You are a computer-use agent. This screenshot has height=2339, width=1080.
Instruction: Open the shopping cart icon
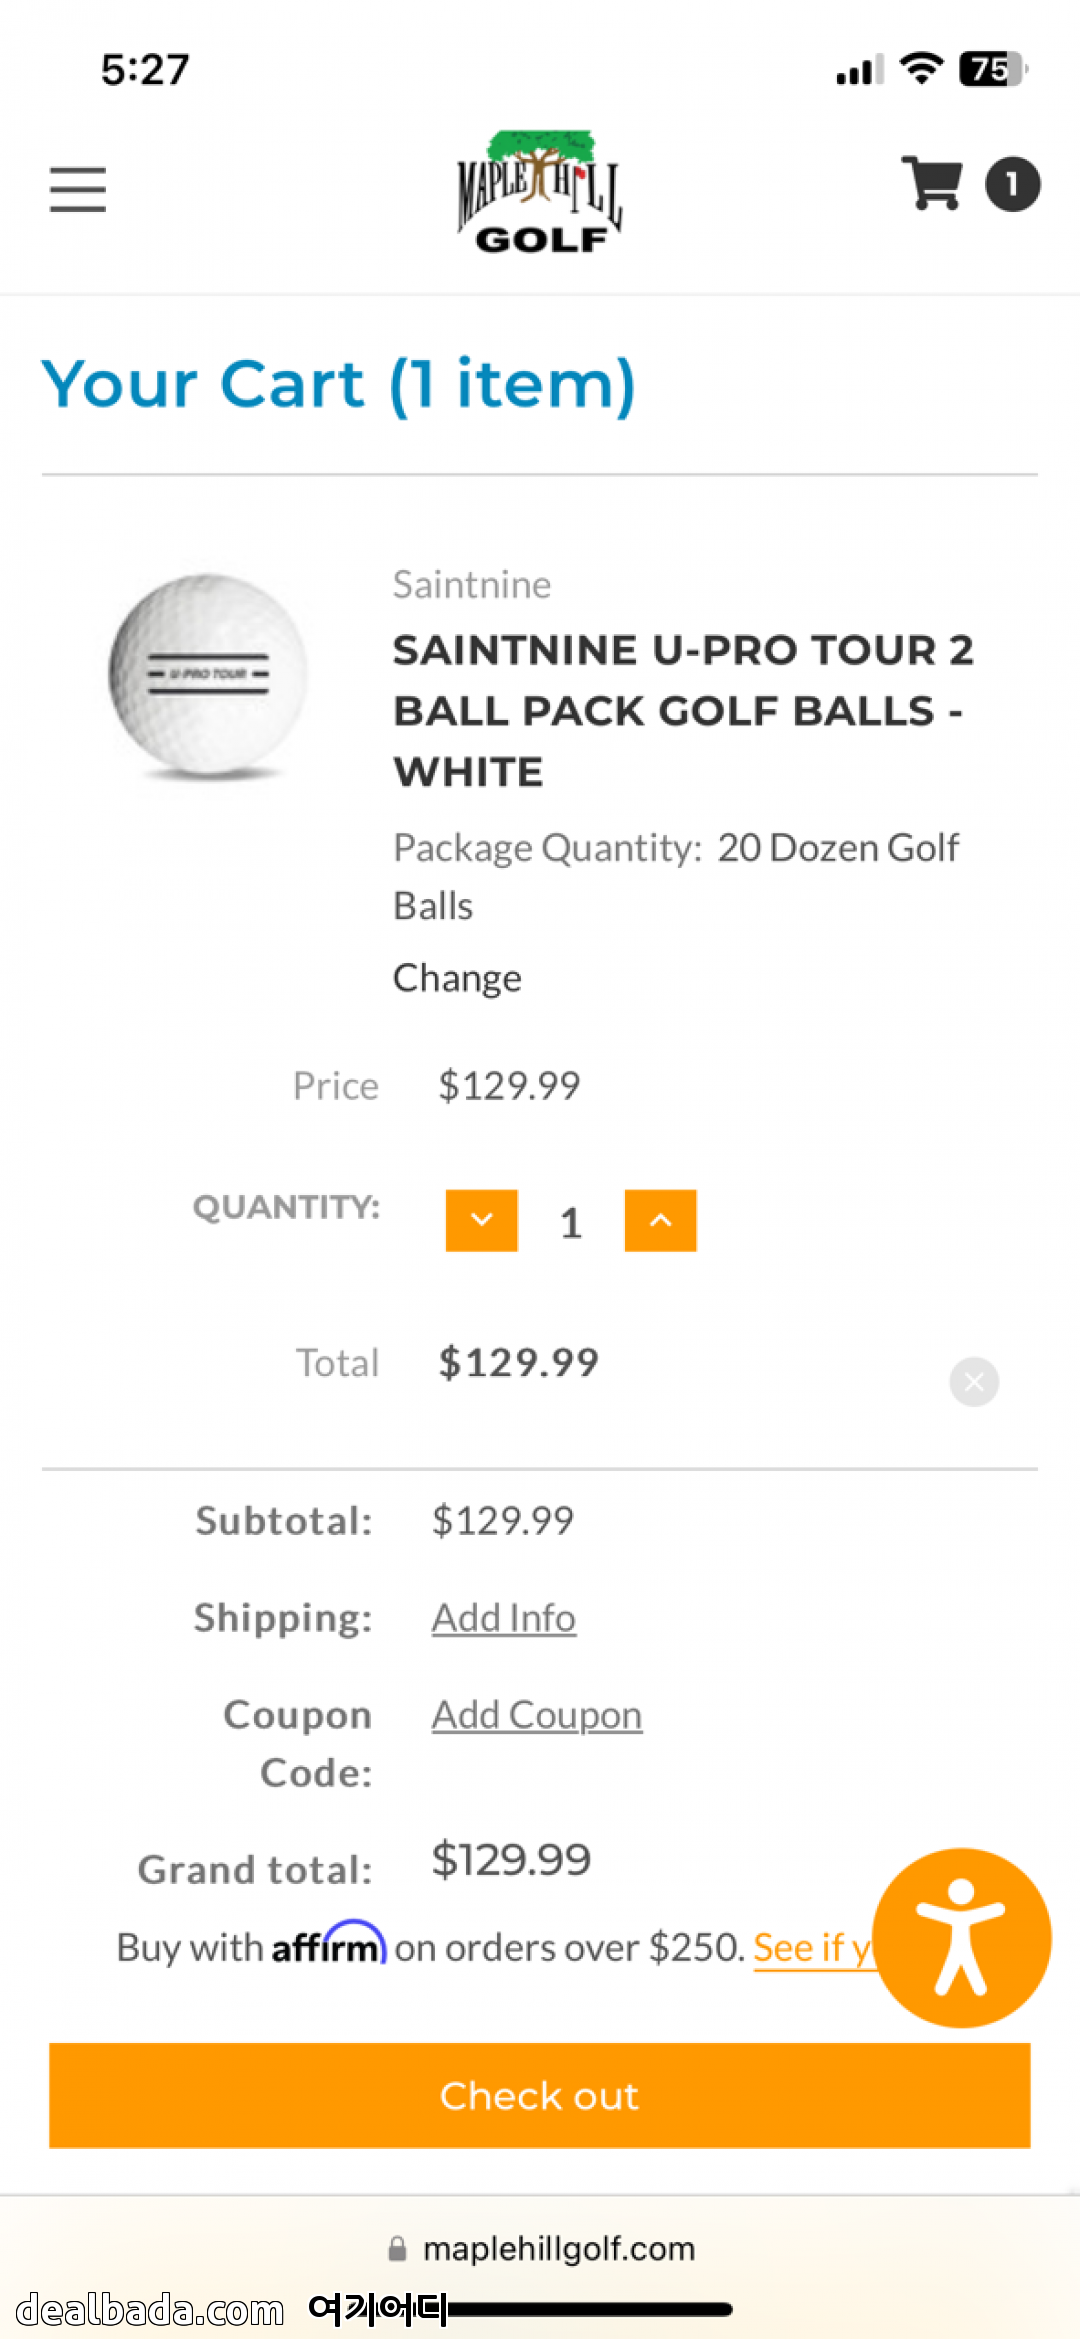click(932, 183)
